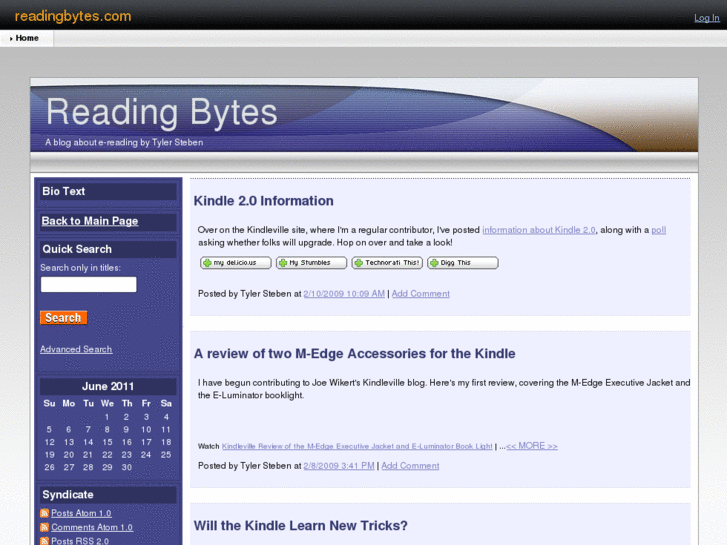This screenshot has height=545, width=727.
Task: Click the Technorati This! share button
Action: point(387,263)
